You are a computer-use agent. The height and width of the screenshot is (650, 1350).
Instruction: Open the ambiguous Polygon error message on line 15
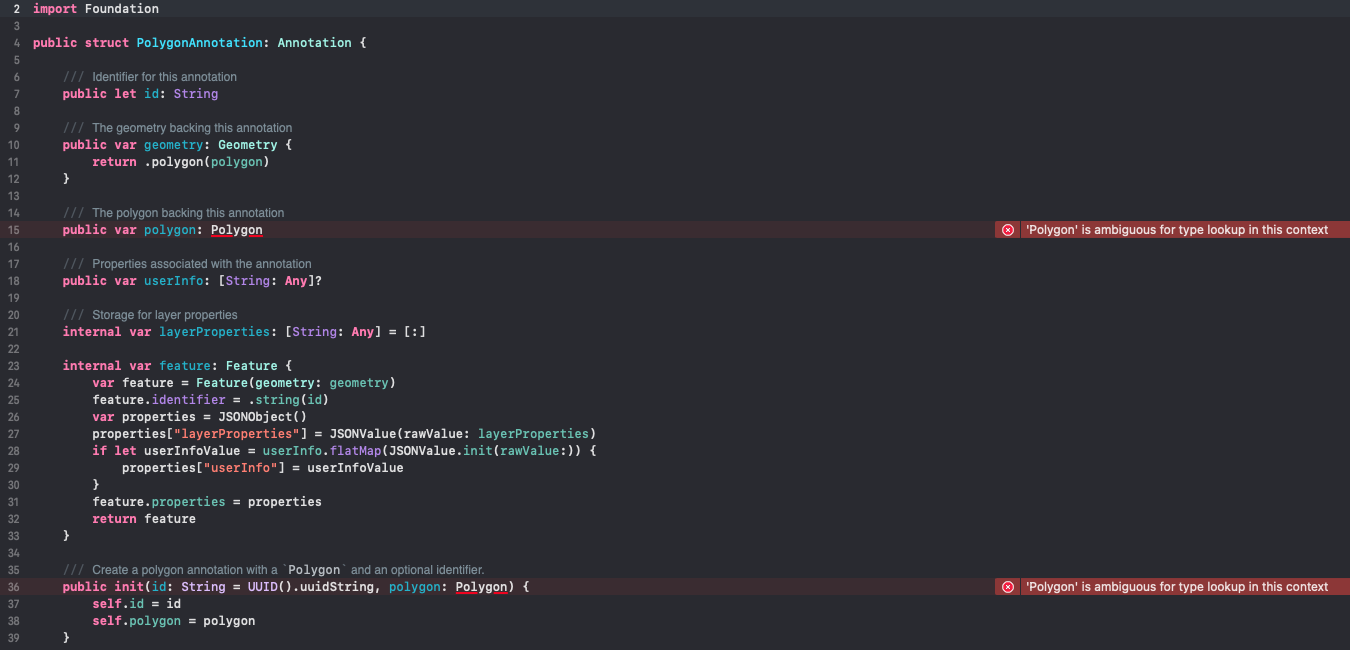point(1177,230)
